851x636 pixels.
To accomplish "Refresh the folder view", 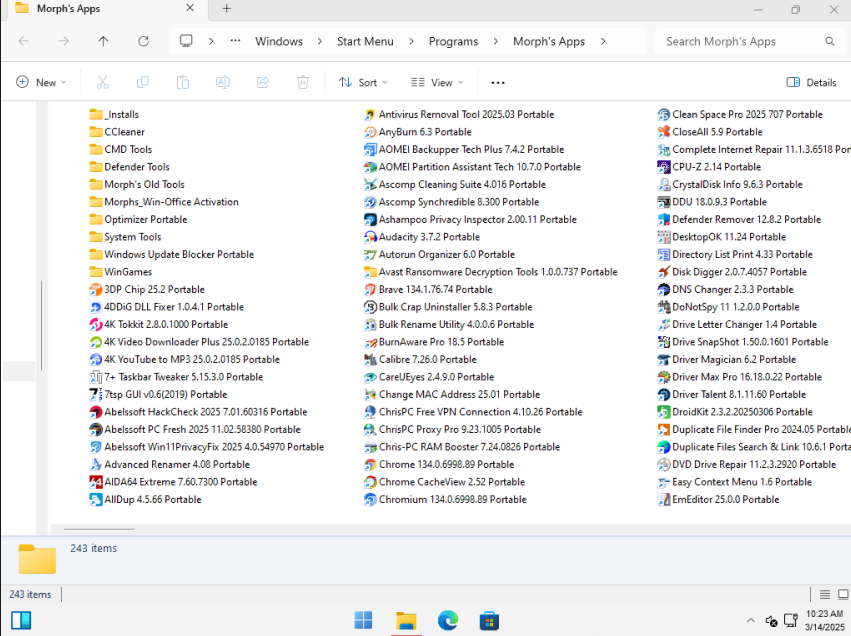I will click(x=143, y=41).
